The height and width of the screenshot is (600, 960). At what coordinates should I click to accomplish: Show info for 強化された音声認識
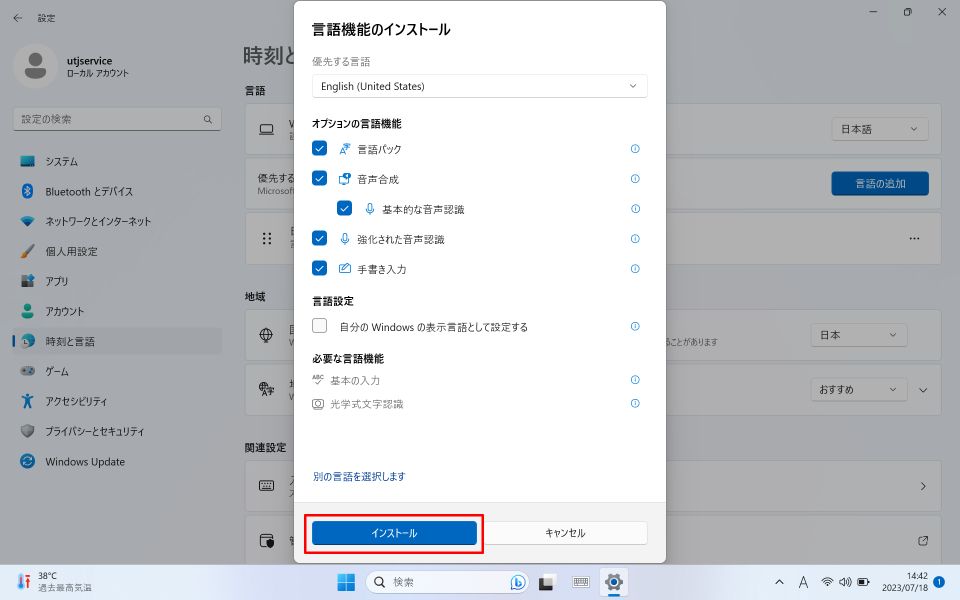point(635,239)
